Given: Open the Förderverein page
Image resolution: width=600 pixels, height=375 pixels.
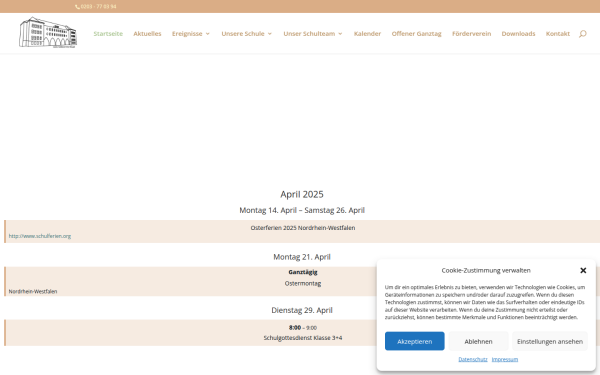Looking at the screenshot, I should 471,34.
